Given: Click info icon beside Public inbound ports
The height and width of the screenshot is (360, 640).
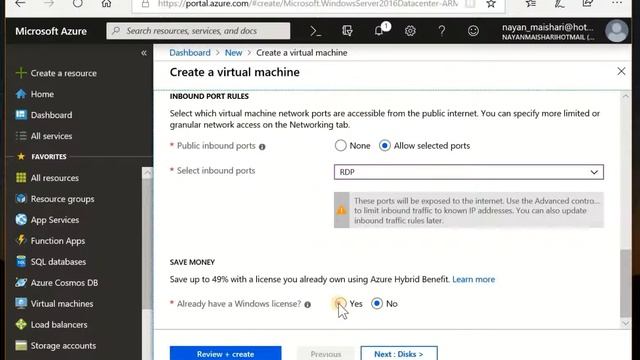Looking at the screenshot, I should click(x=262, y=147).
